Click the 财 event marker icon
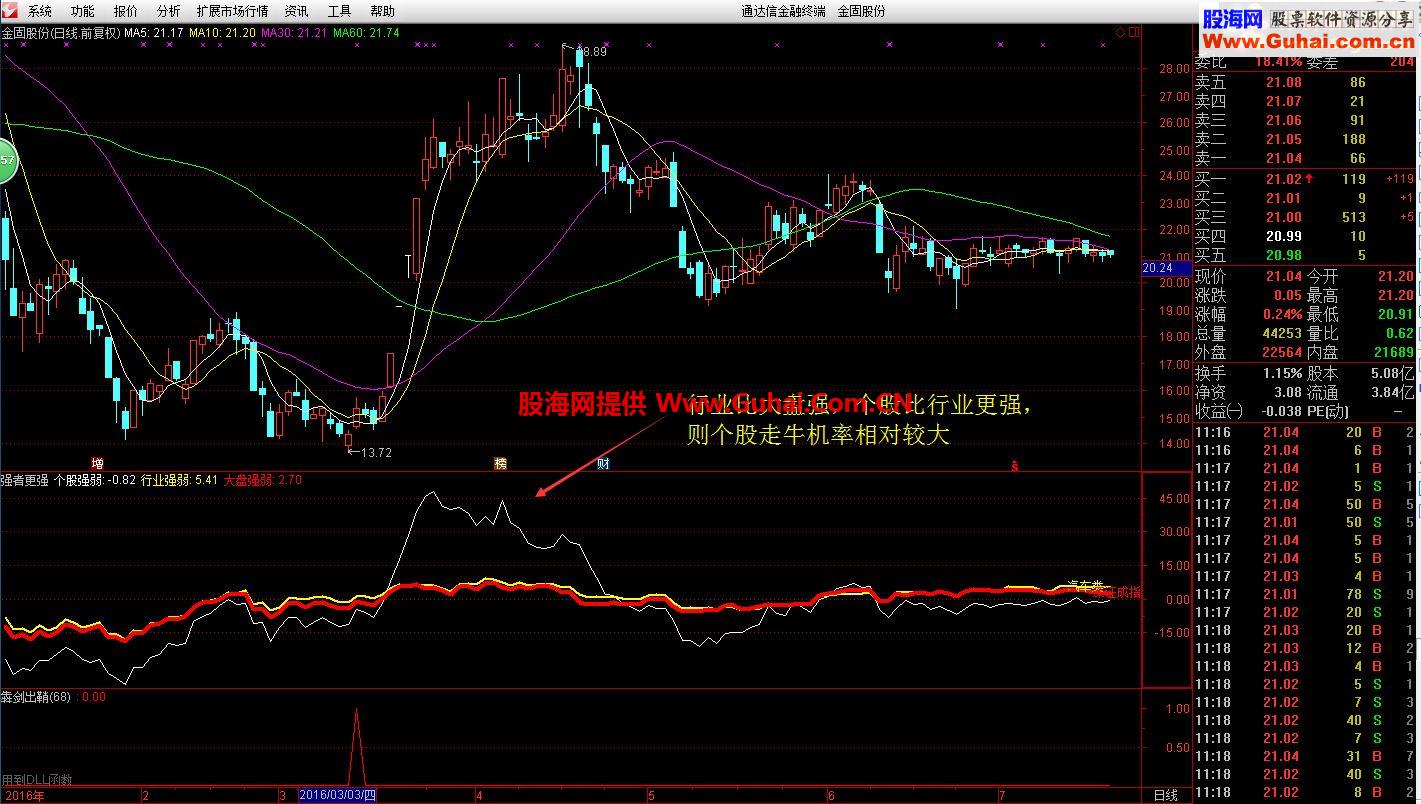This screenshot has height=804, width=1421. [603, 463]
